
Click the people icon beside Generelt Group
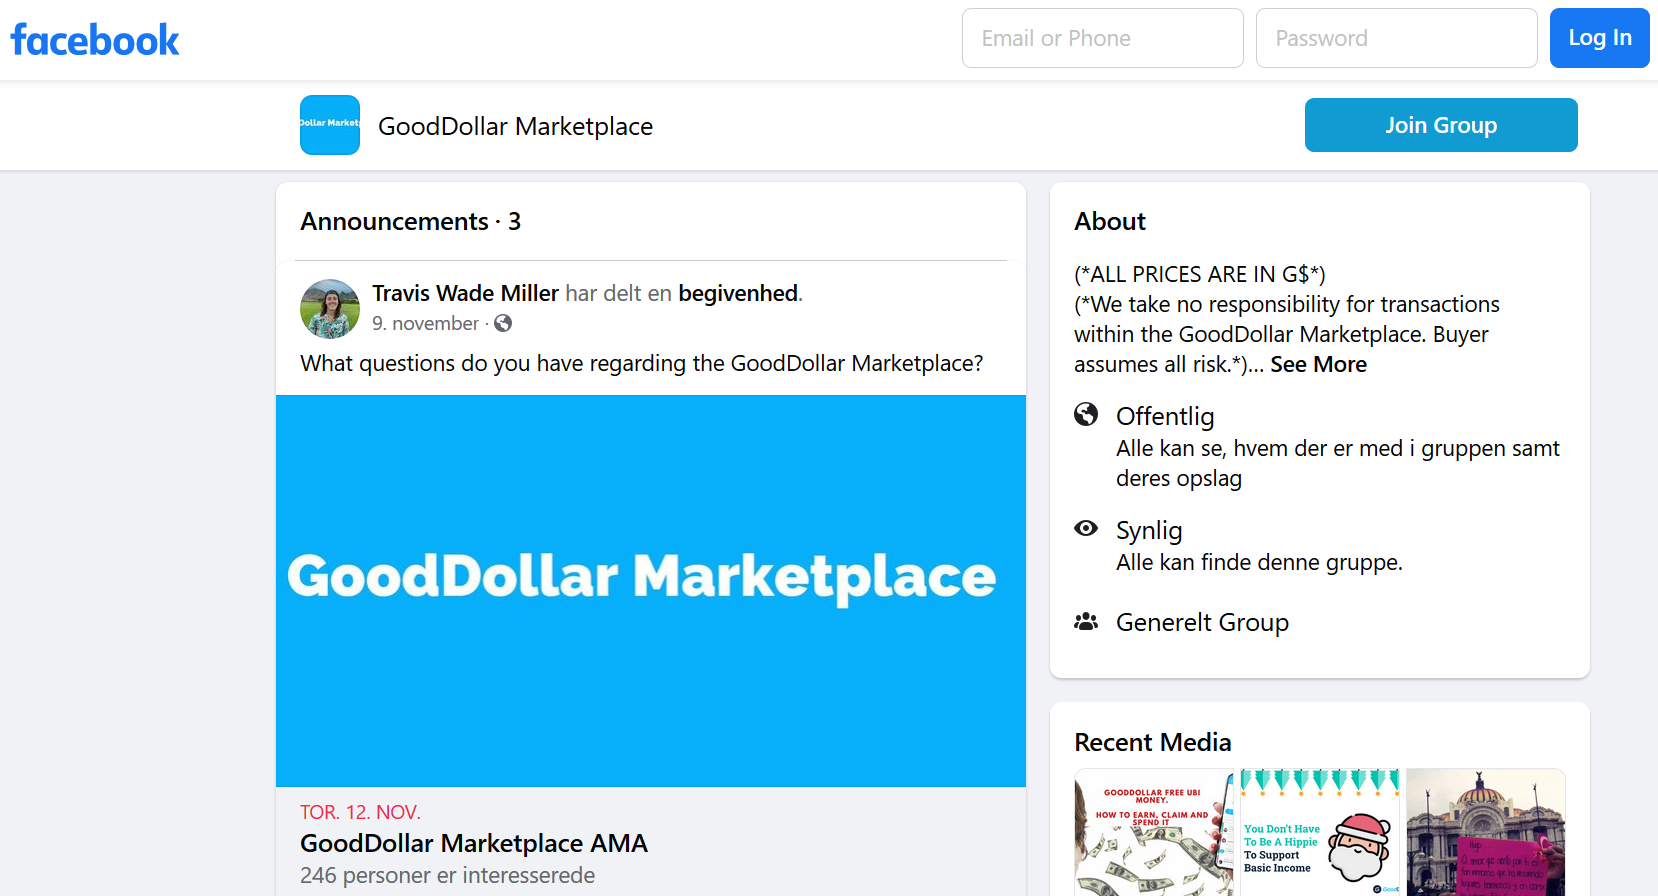(x=1086, y=622)
